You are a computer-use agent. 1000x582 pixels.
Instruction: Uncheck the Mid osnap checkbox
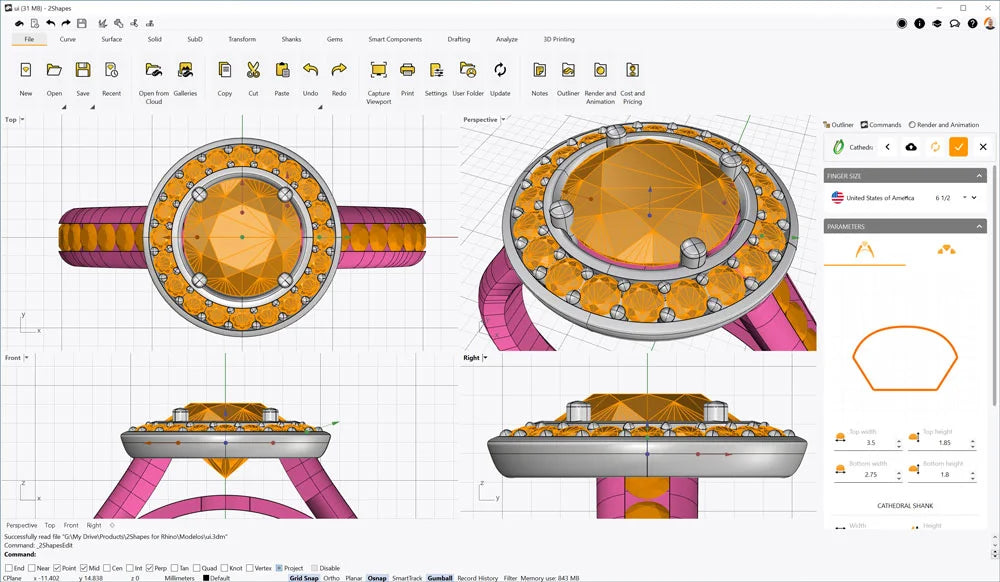[x=82, y=568]
